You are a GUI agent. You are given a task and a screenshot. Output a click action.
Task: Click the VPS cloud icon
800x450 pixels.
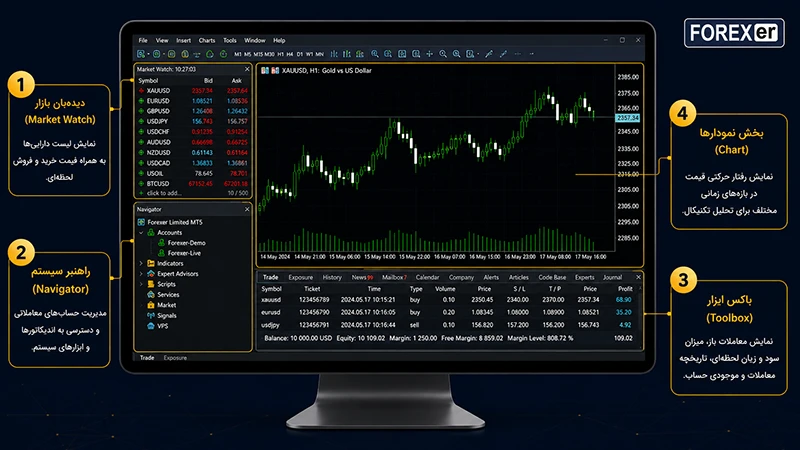click(151, 326)
